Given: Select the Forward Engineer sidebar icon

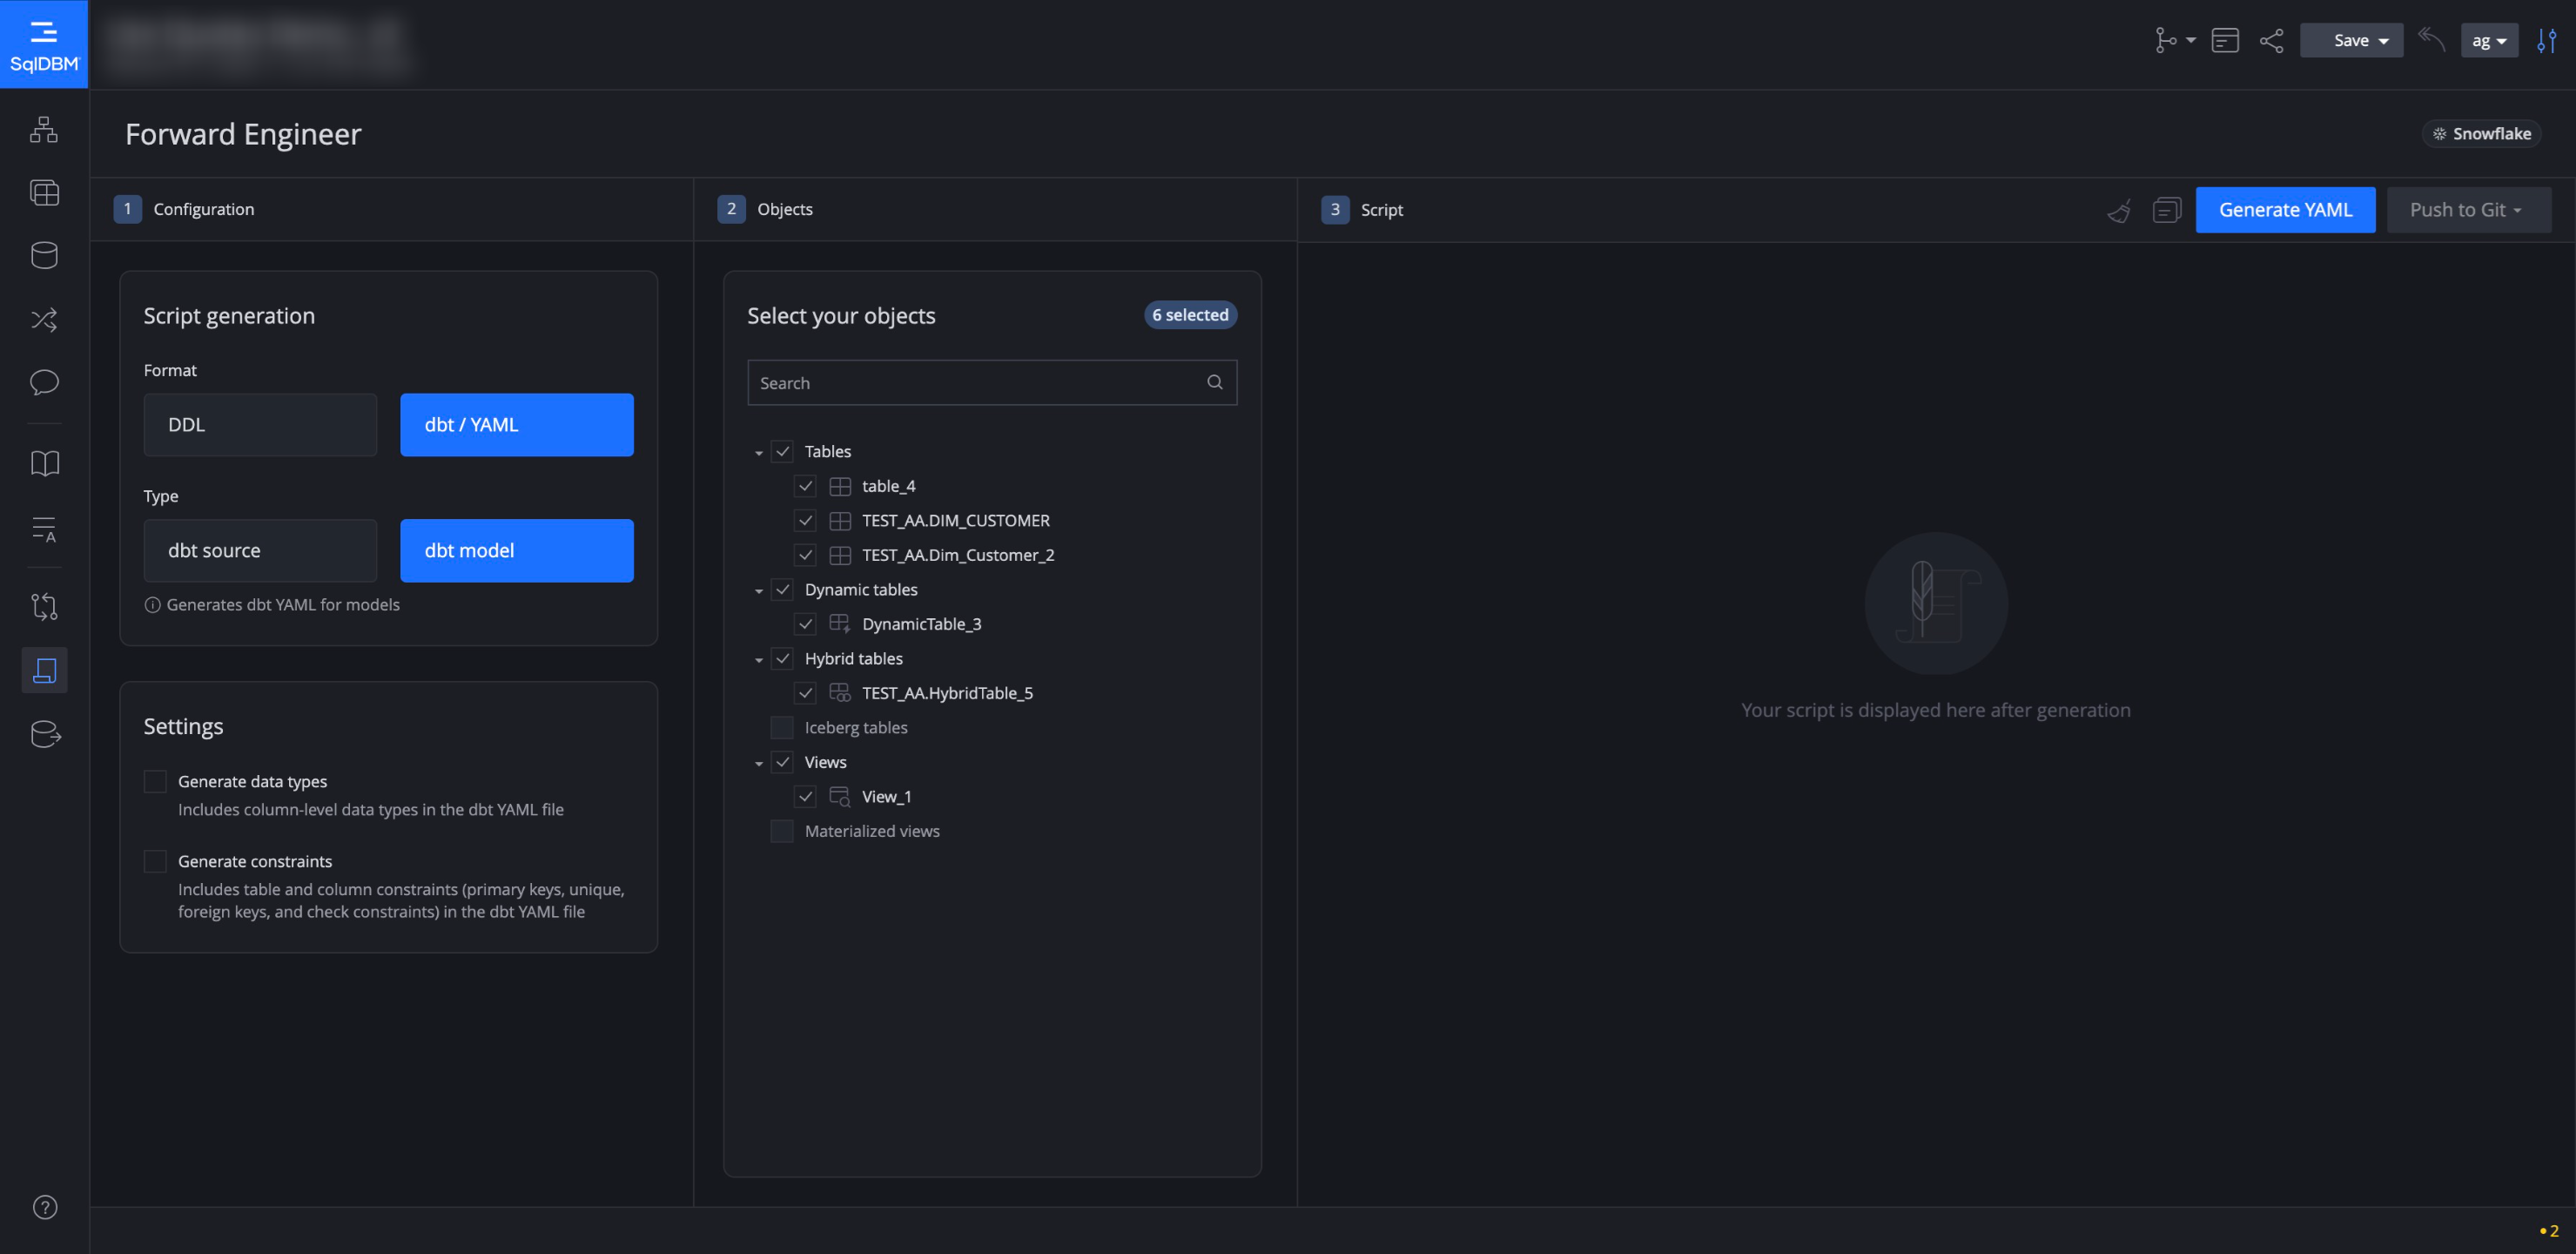Looking at the screenshot, I should click(x=44, y=670).
